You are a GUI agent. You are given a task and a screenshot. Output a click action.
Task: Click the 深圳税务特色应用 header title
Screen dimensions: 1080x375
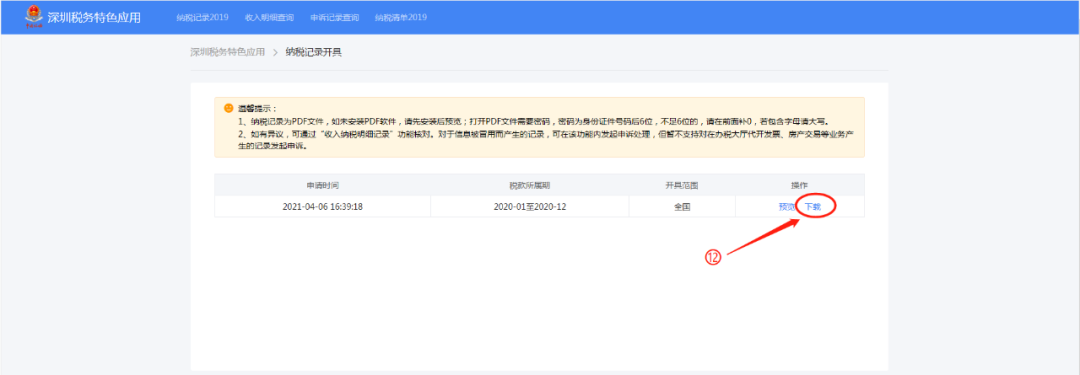click(x=94, y=17)
